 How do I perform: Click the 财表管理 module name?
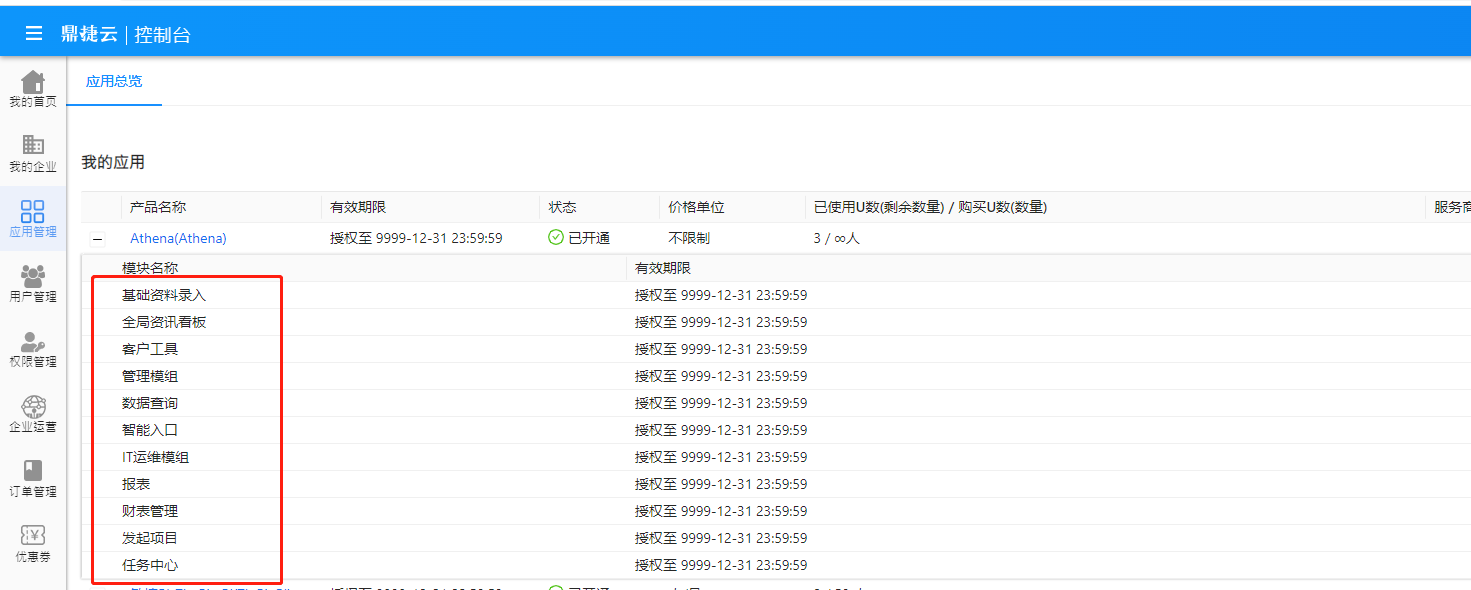click(x=150, y=511)
